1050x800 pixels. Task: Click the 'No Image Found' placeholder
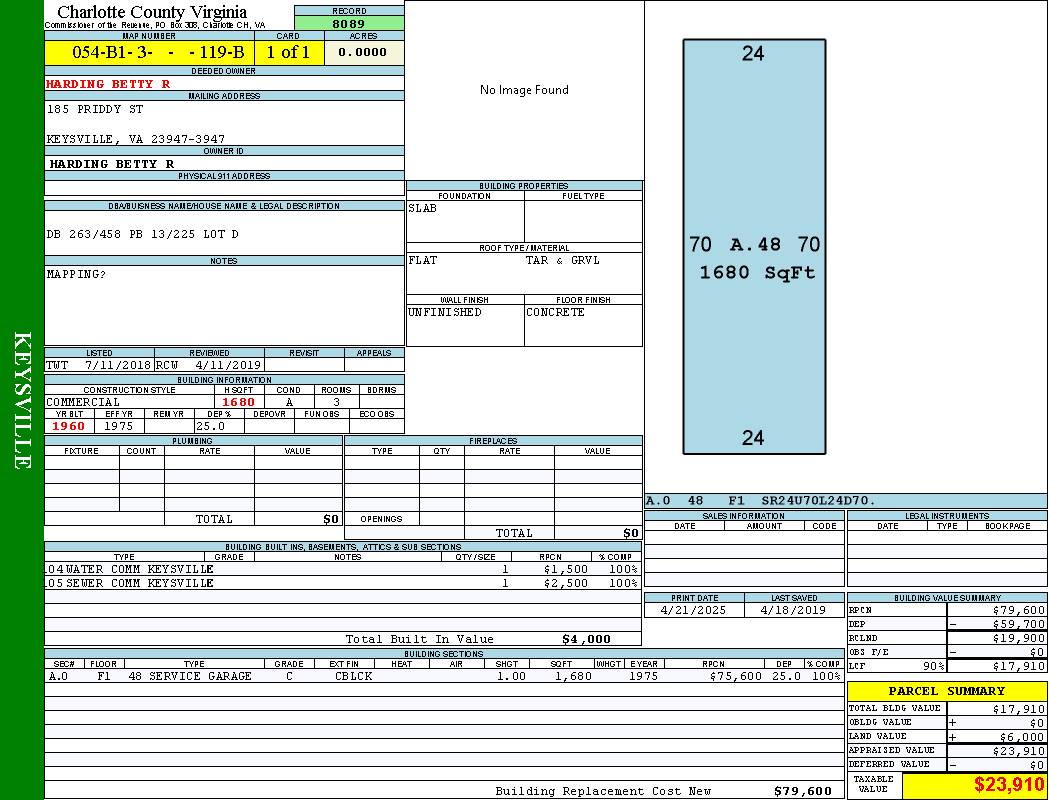tap(524, 90)
